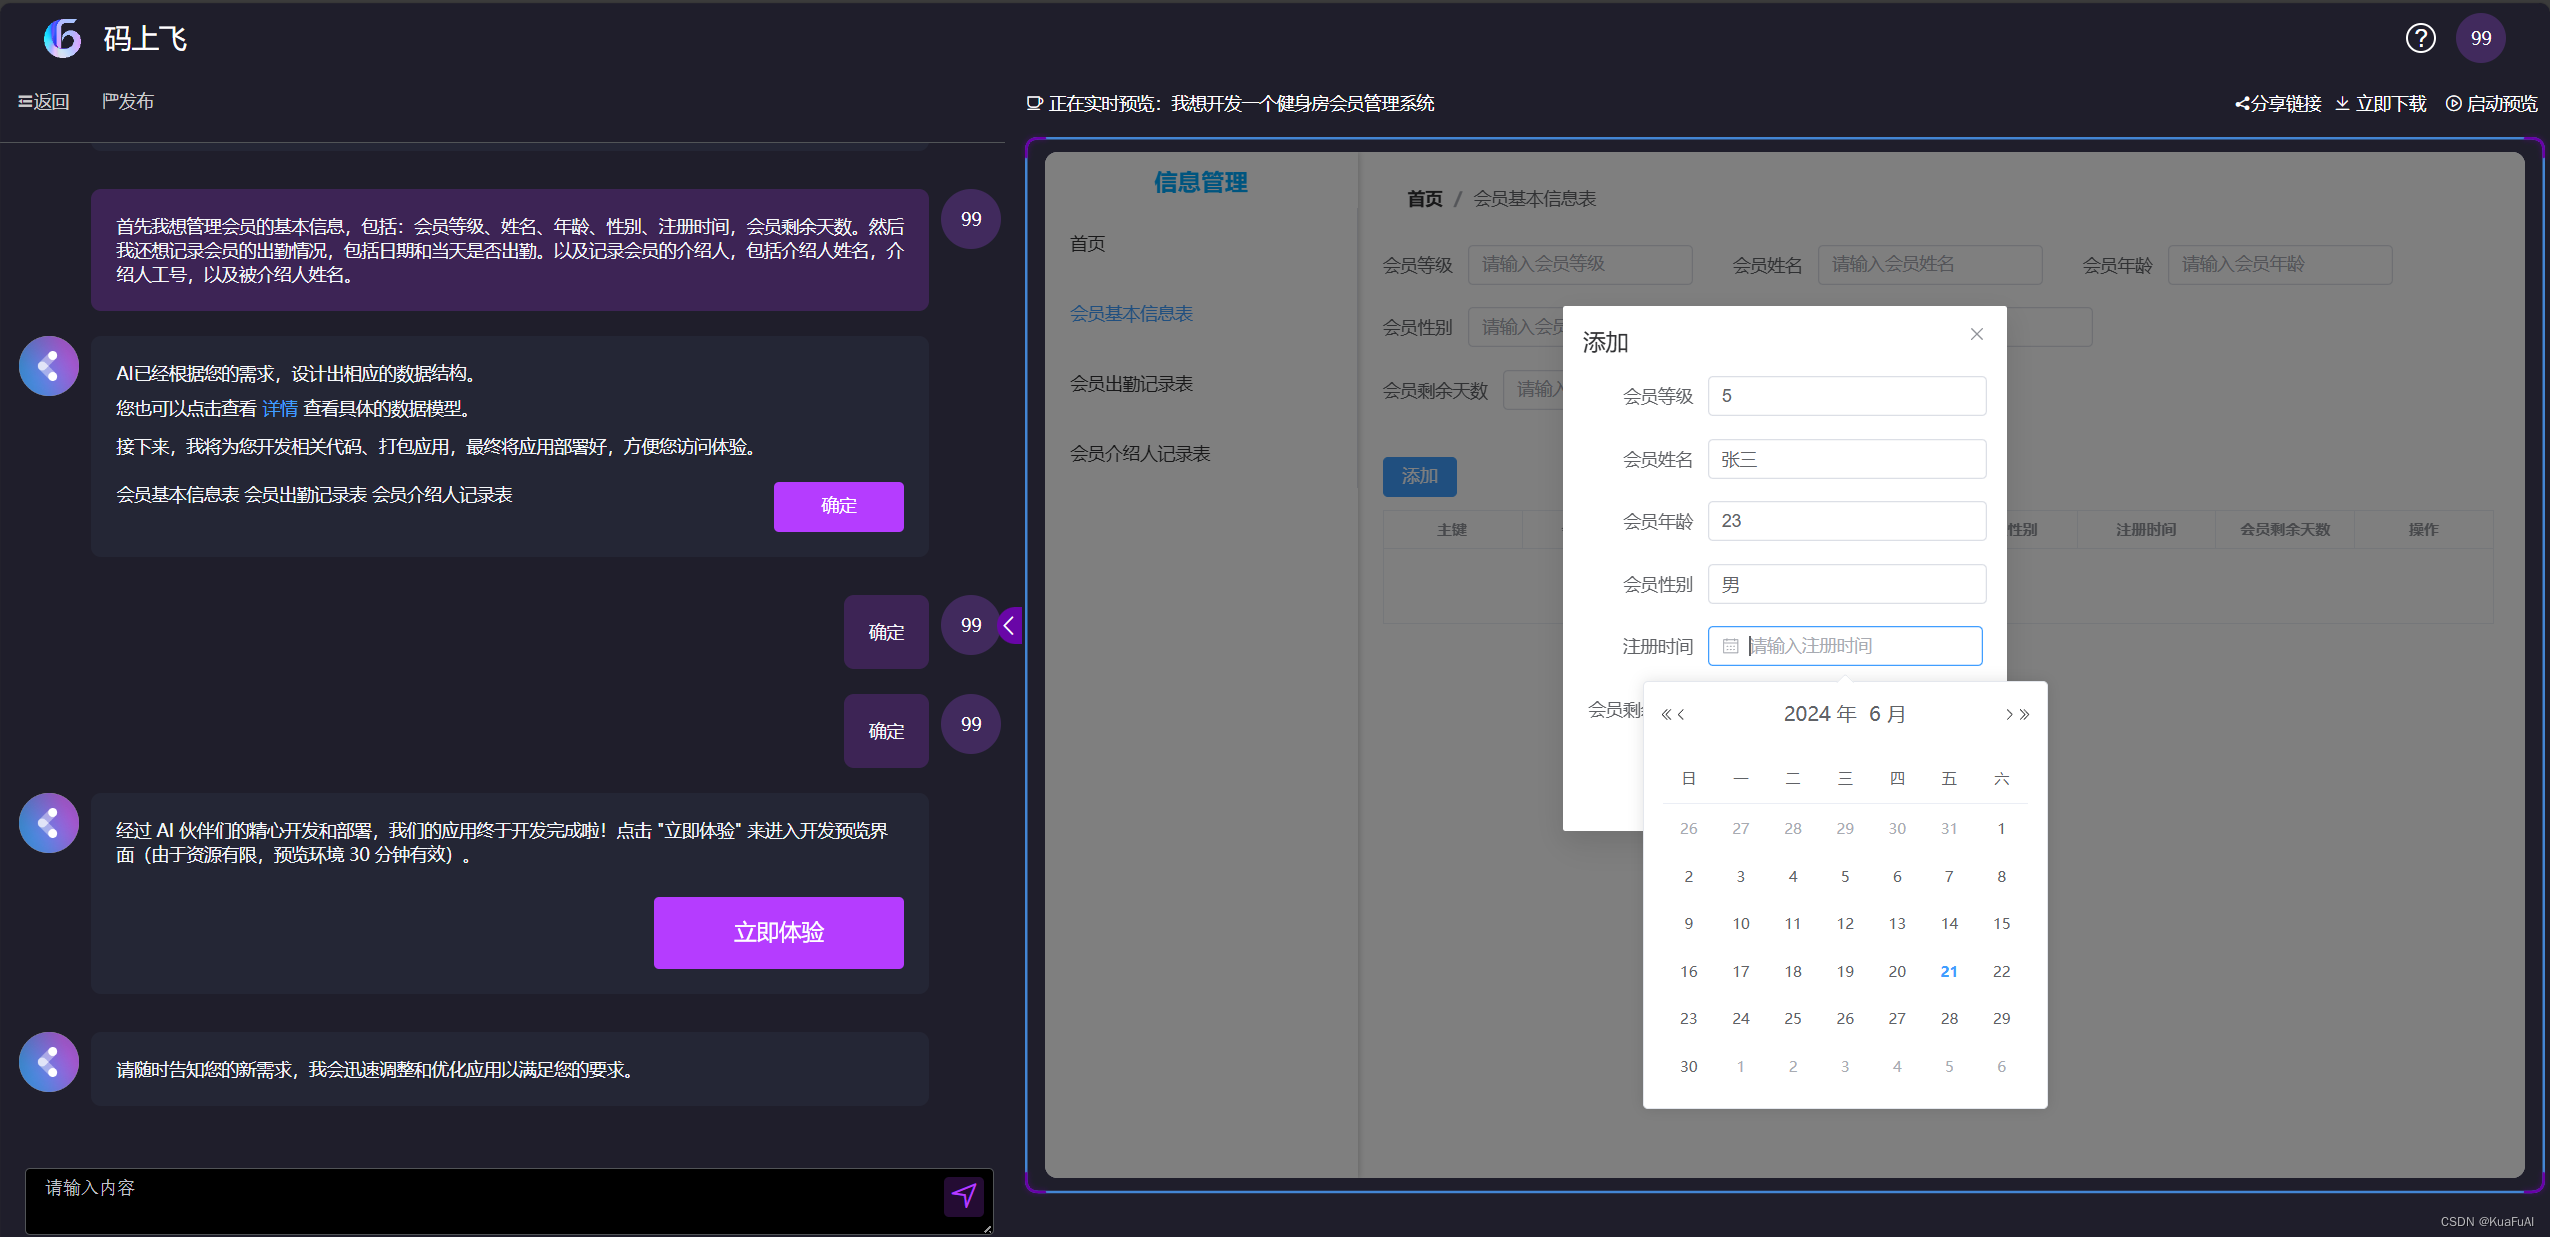
Task: Click the help question mark icon
Action: (2420, 38)
